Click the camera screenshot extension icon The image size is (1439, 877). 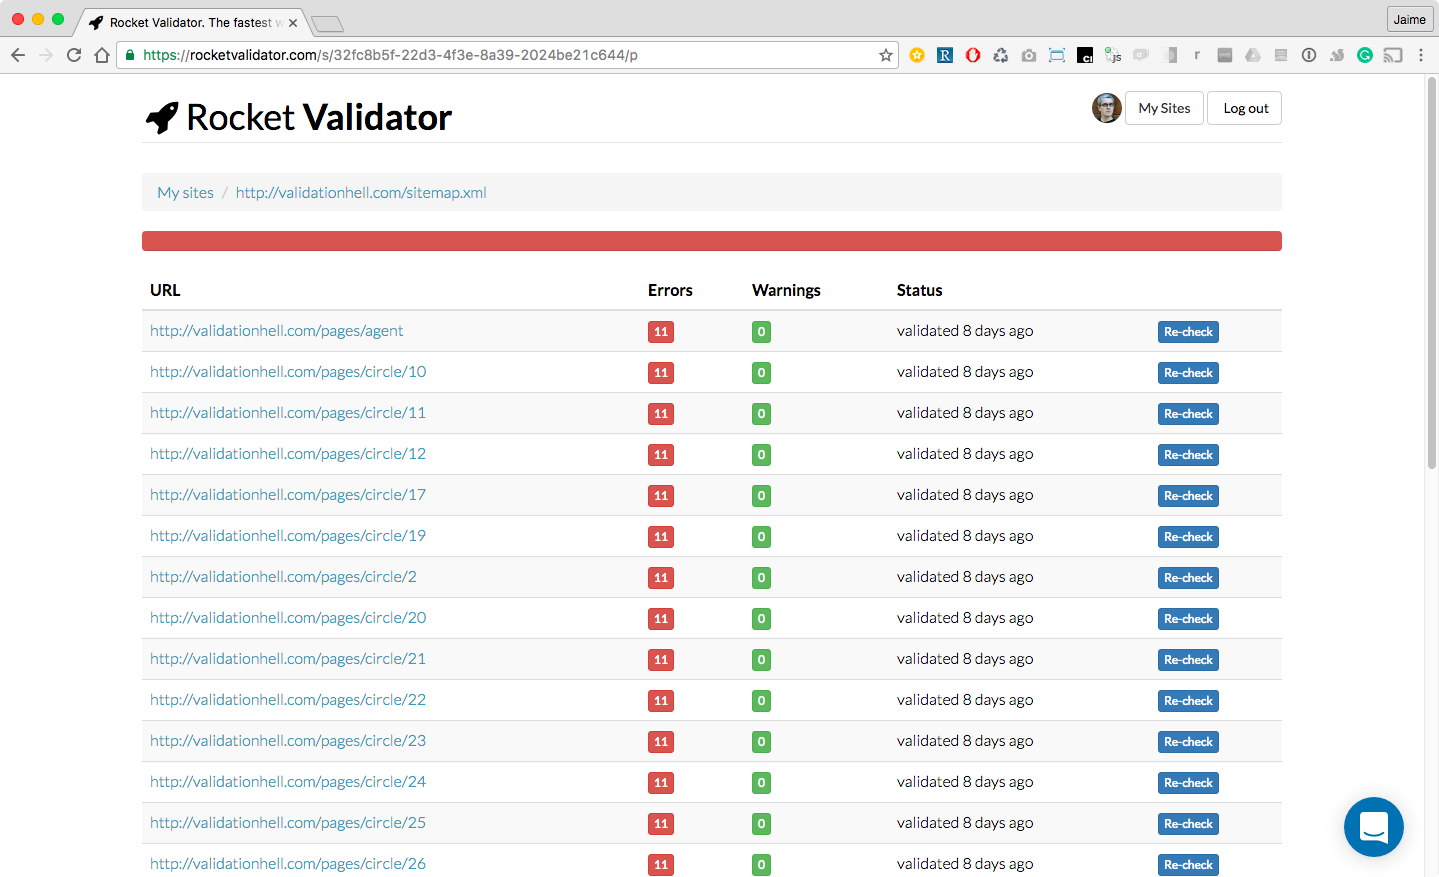point(1029,55)
